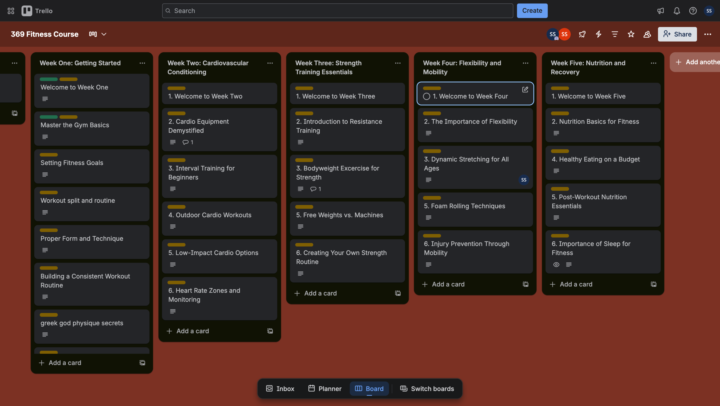This screenshot has height=406, width=720.
Task: Click the power-ups rocket icon
Action: [x=582, y=34]
